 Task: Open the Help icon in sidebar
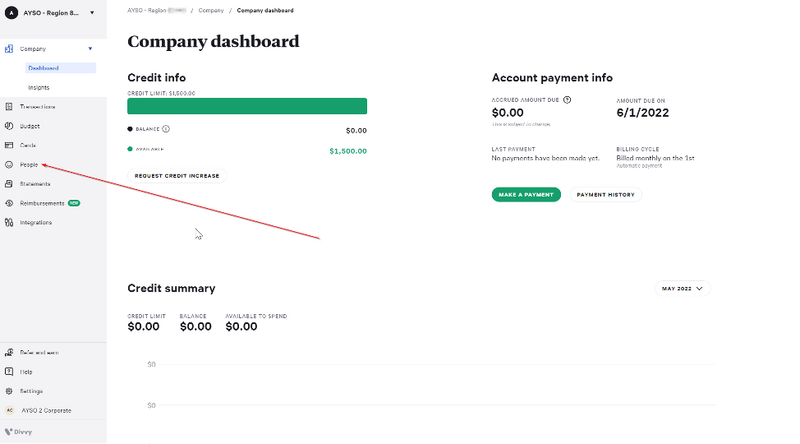coord(9,371)
